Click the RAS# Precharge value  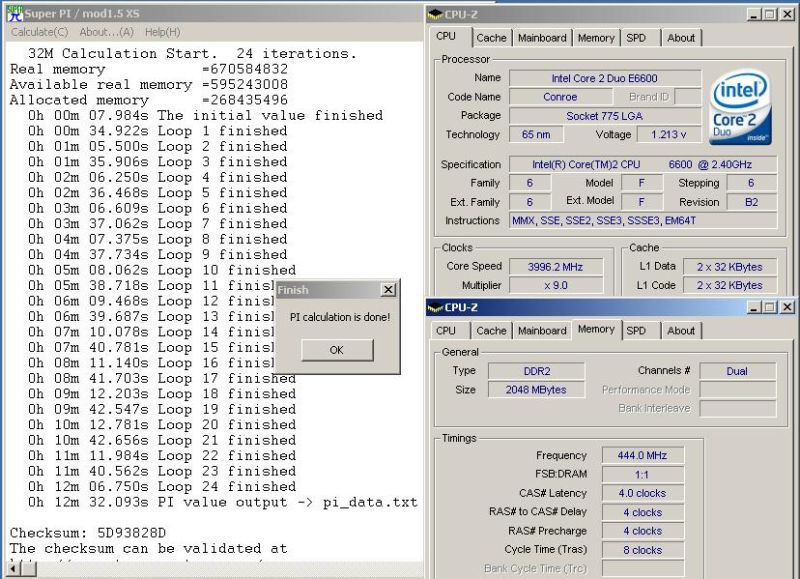[x=642, y=531]
